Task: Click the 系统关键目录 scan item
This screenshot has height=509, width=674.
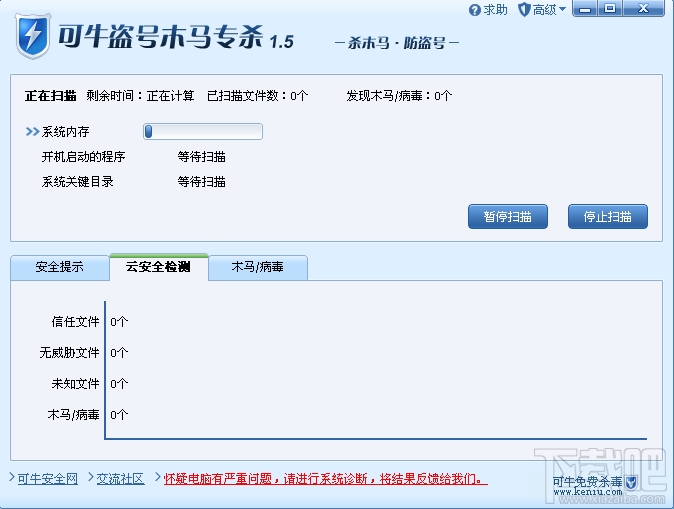Action: [x=78, y=182]
